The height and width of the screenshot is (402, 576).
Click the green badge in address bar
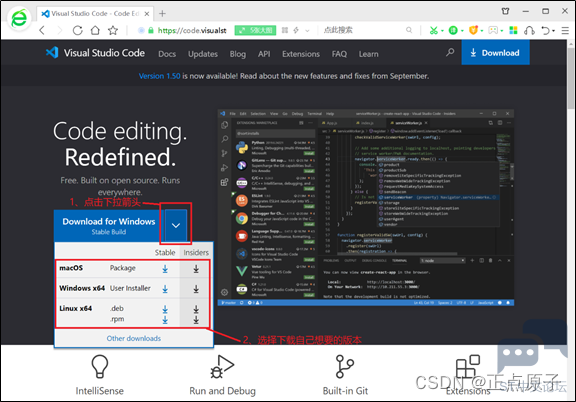(255, 30)
